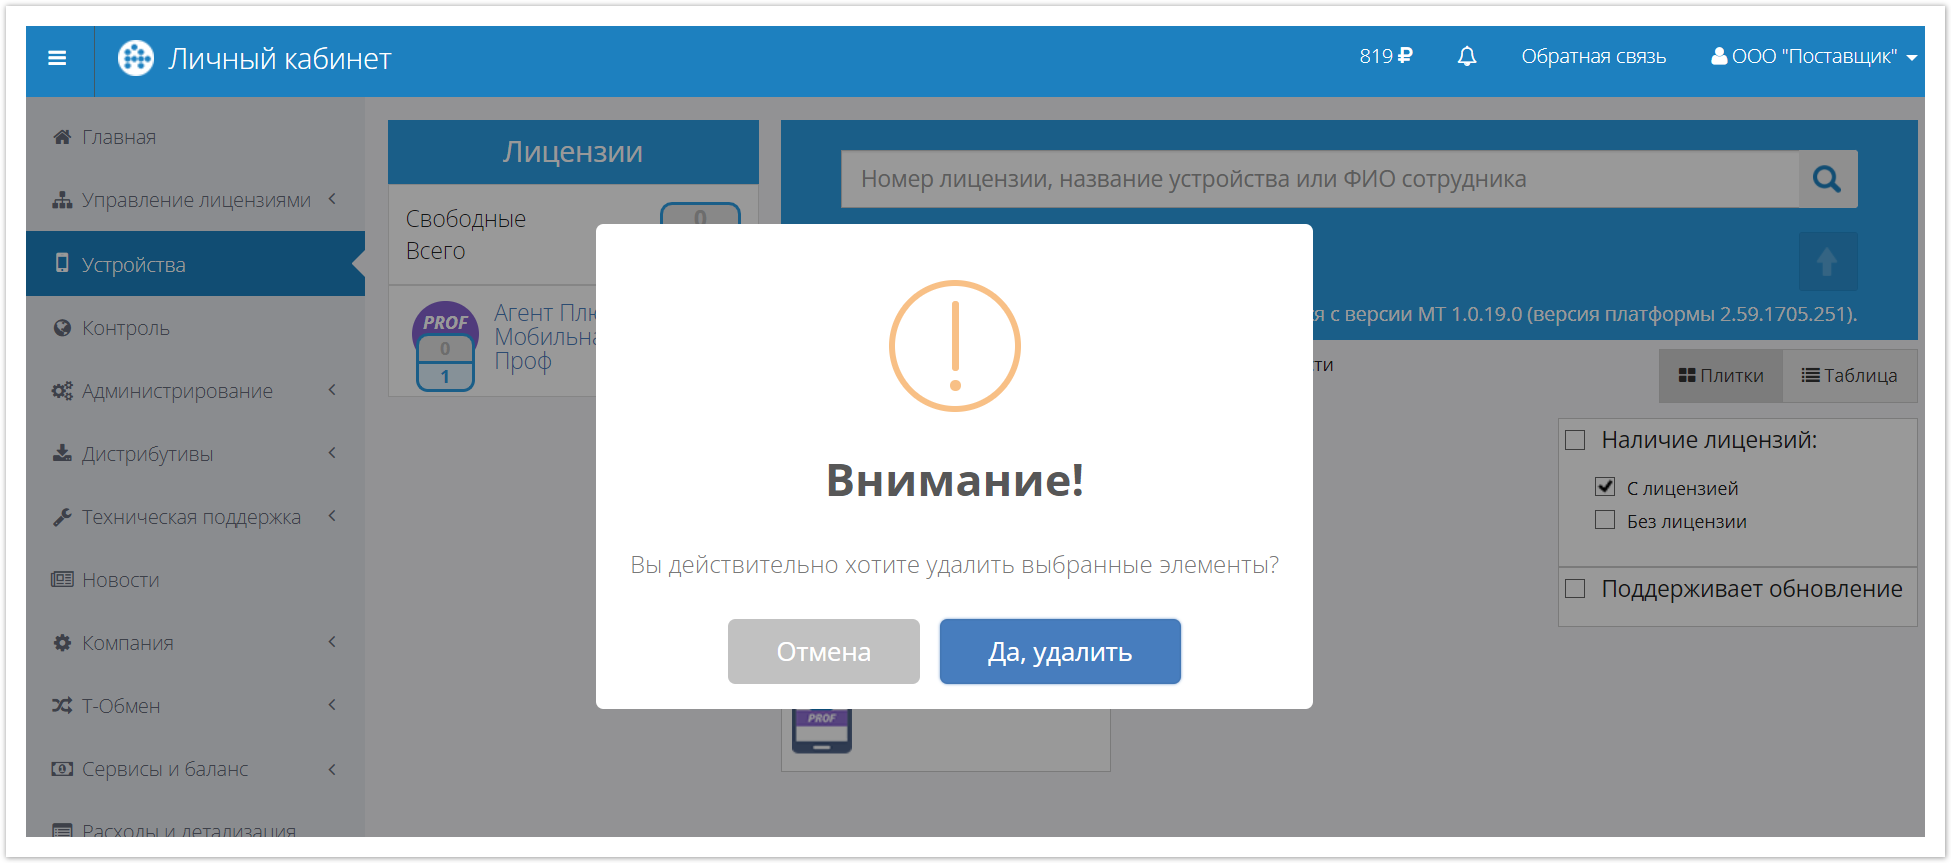Confirm with Да, удалить button
Viewport: 1951px width, 863px height.
tap(1060, 652)
